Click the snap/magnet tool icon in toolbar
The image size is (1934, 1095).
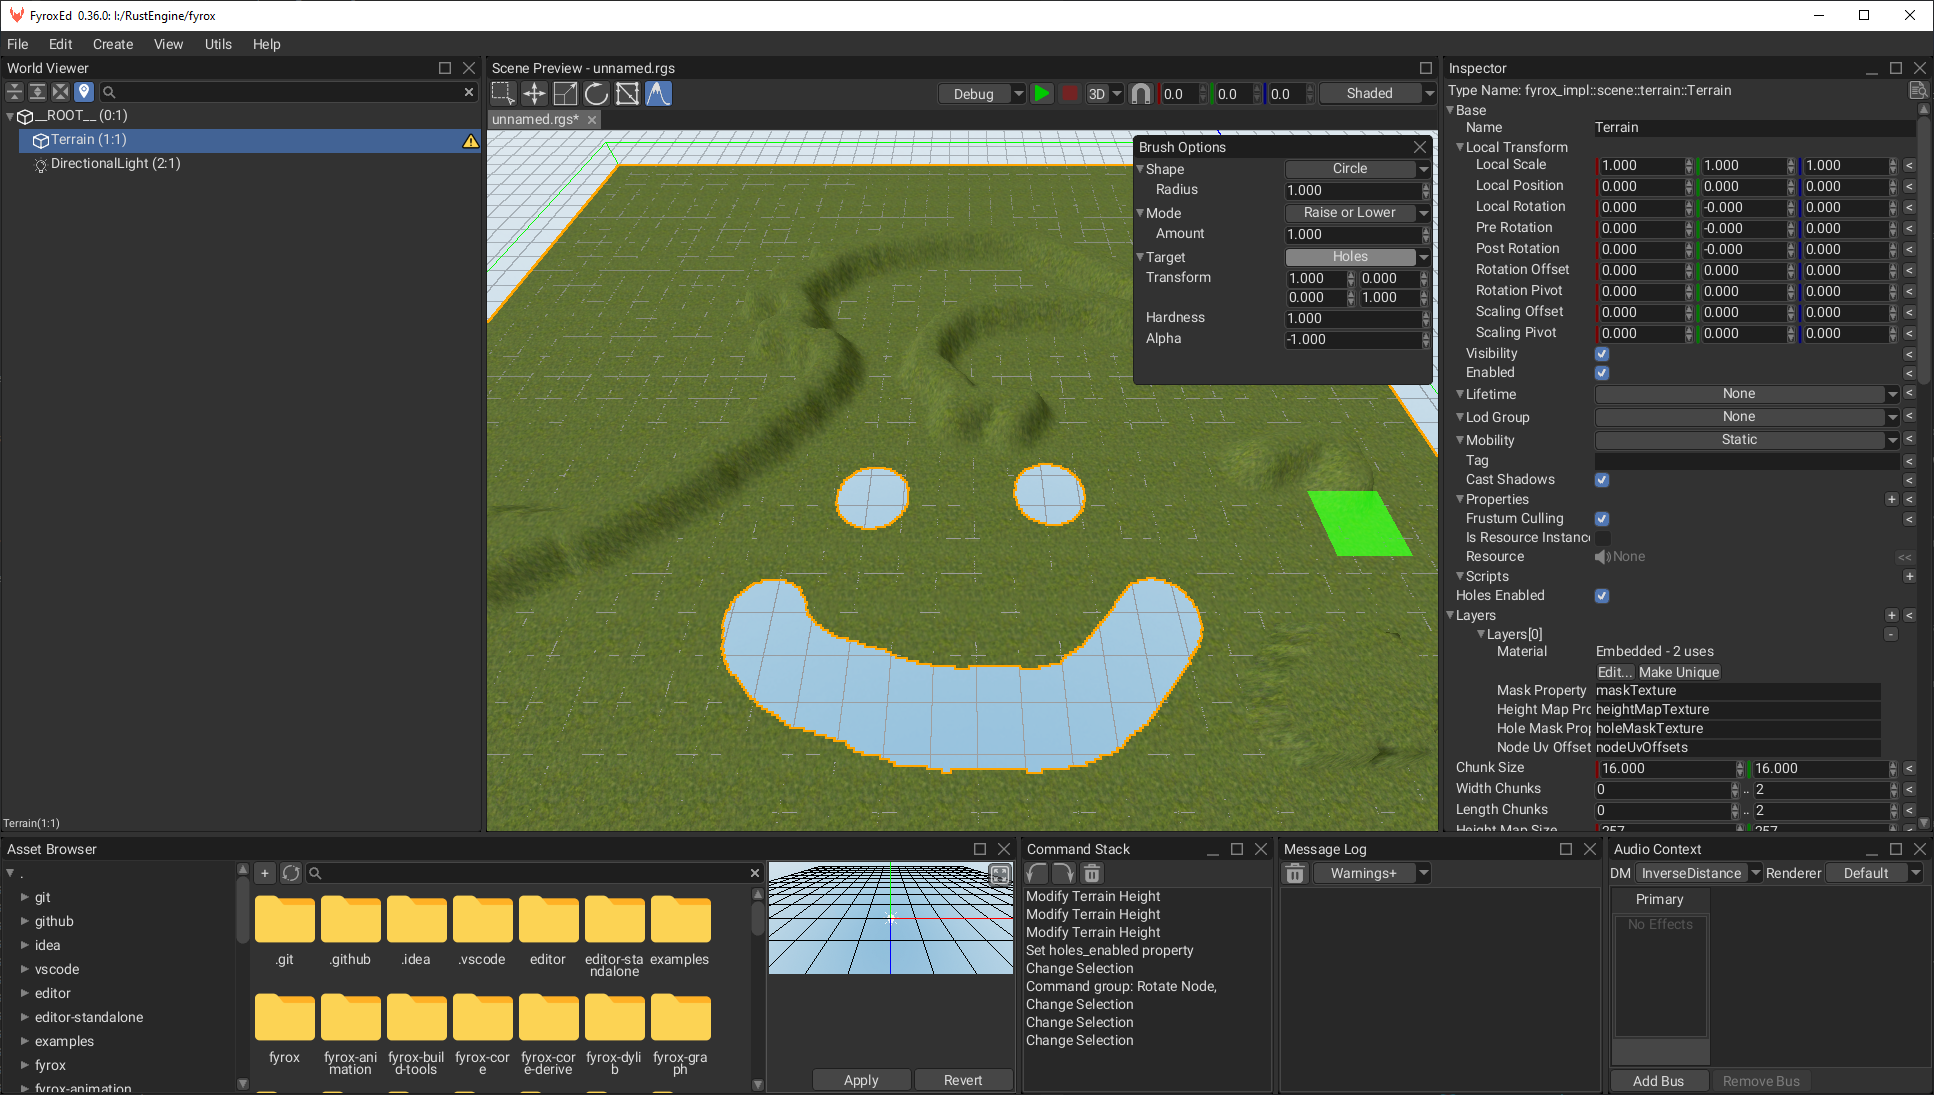pos(1140,92)
